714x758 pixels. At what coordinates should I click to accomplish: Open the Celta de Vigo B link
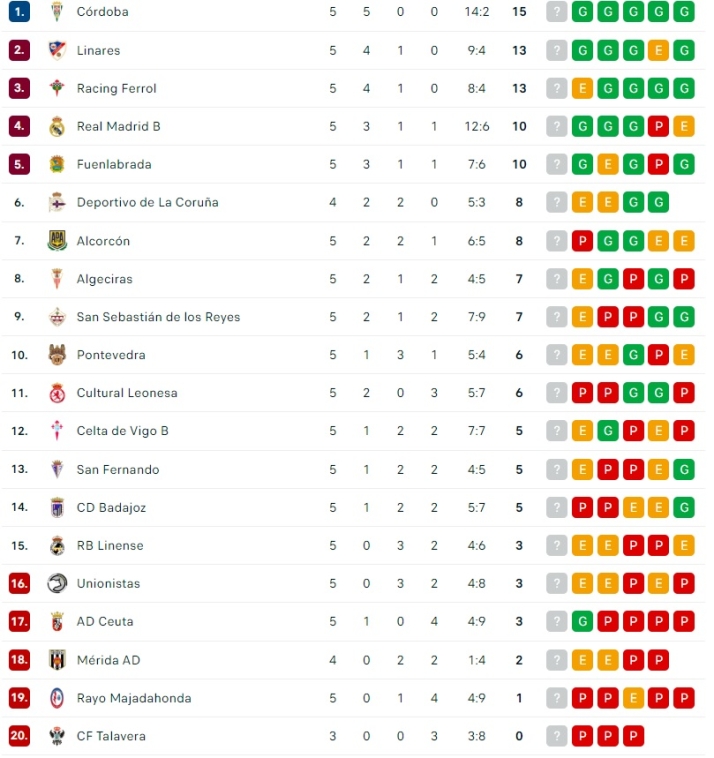tap(122, 431)
